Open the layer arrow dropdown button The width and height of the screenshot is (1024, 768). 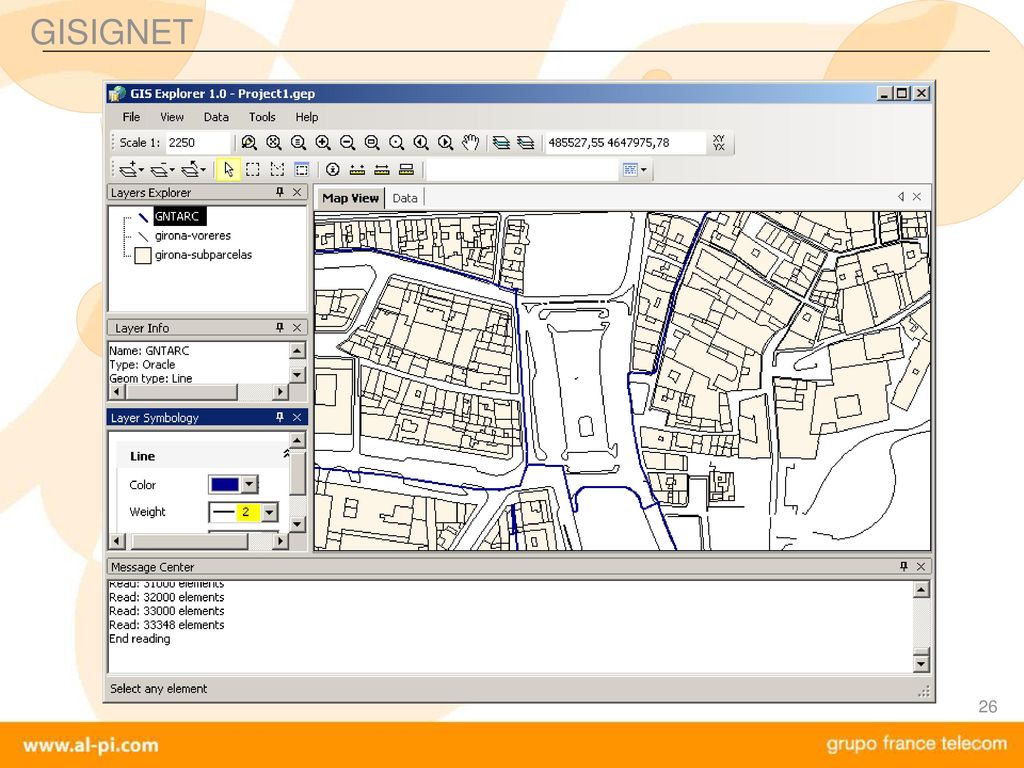point(193,170)
